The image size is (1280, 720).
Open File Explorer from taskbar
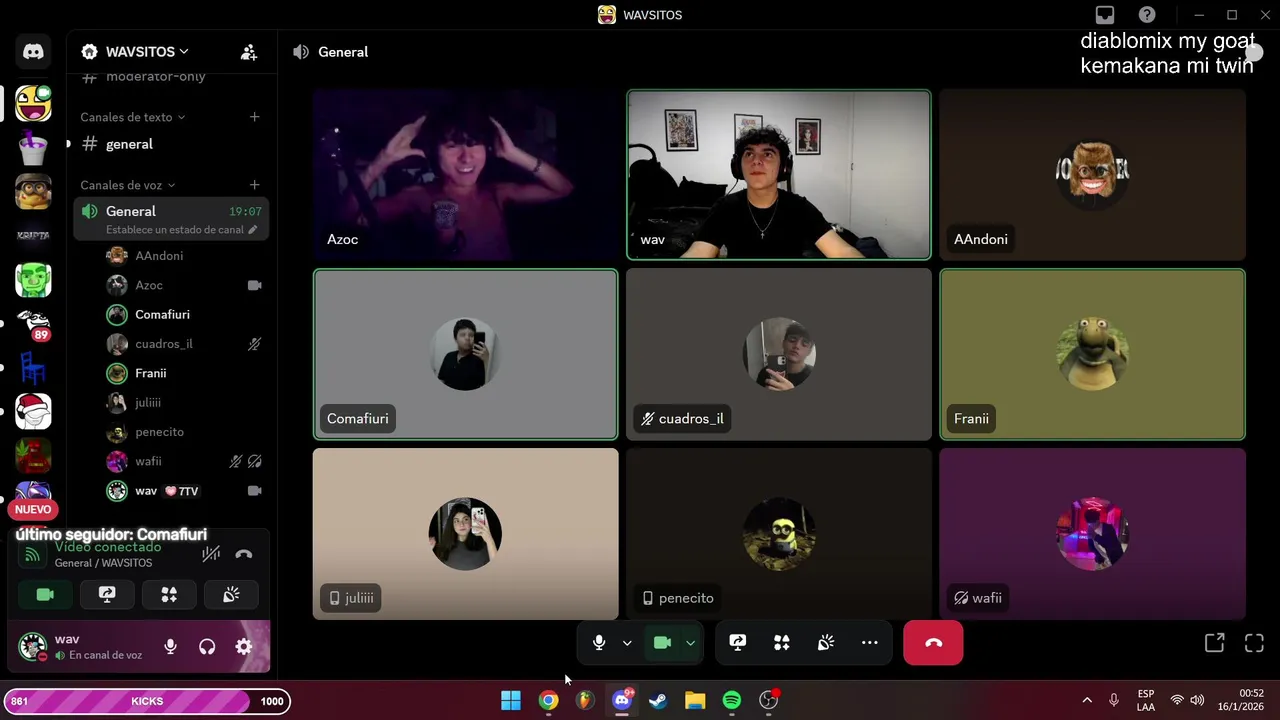695,700
